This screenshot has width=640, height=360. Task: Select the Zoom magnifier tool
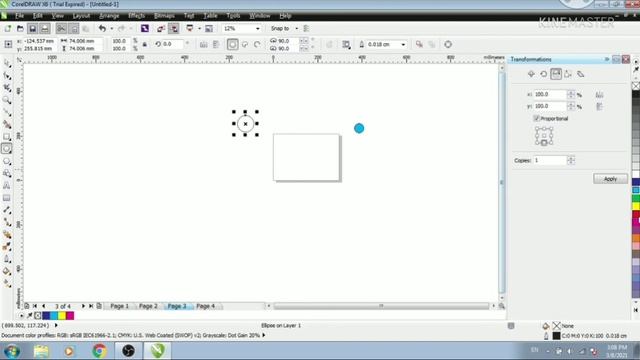[x=7, y=100]
